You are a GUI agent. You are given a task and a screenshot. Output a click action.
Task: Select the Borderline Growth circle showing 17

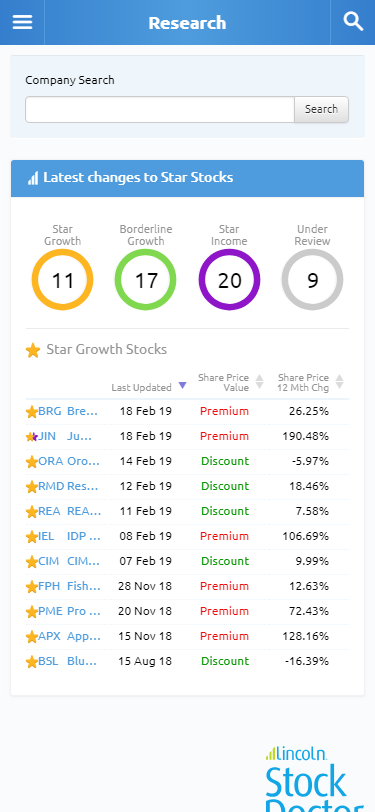point(146,280)
